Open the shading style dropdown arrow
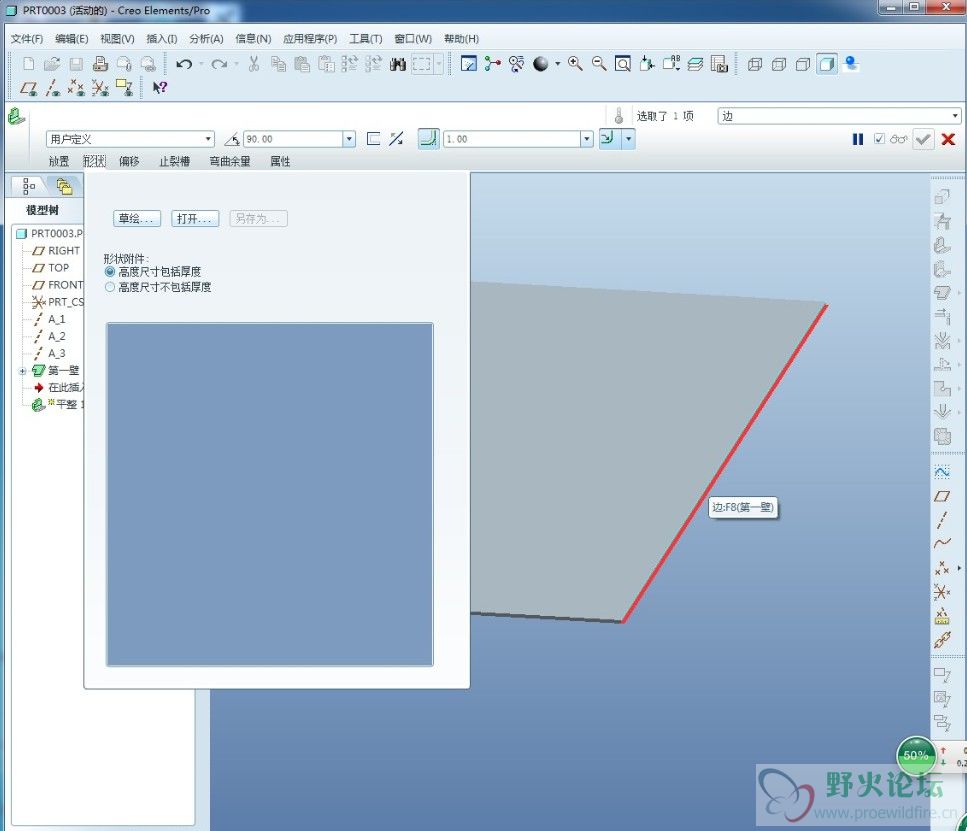This screenshot has width=967, height=831. point(558,64)
